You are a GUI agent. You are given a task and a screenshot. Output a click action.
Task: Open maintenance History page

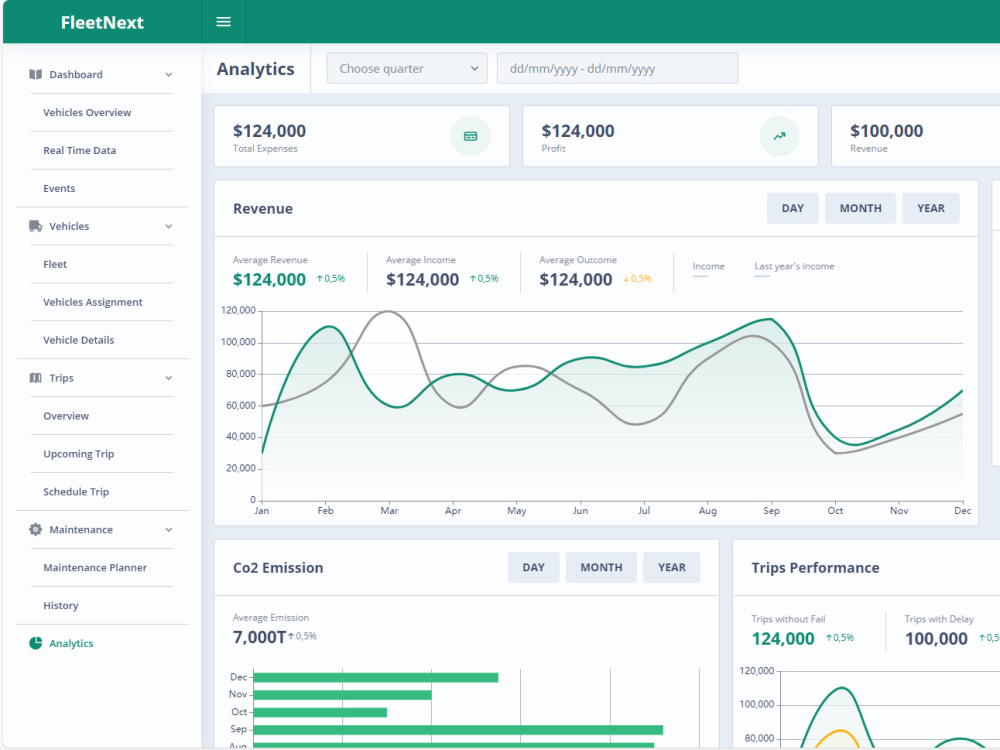click(x=61, y=605)
